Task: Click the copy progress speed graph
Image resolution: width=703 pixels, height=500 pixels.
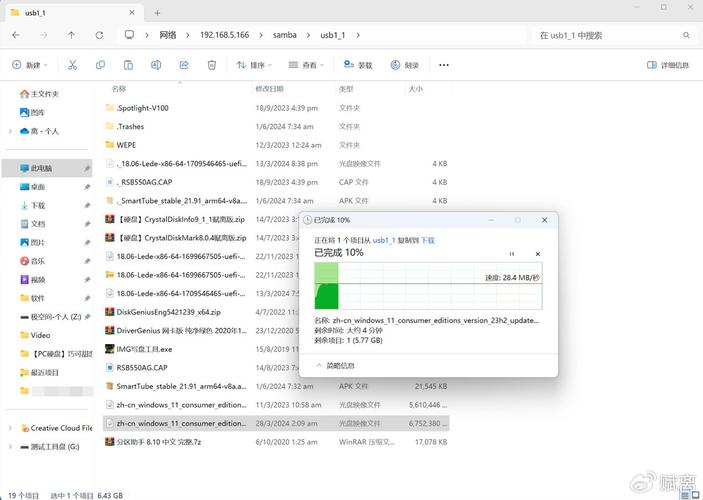Action: tap(428, 286)
